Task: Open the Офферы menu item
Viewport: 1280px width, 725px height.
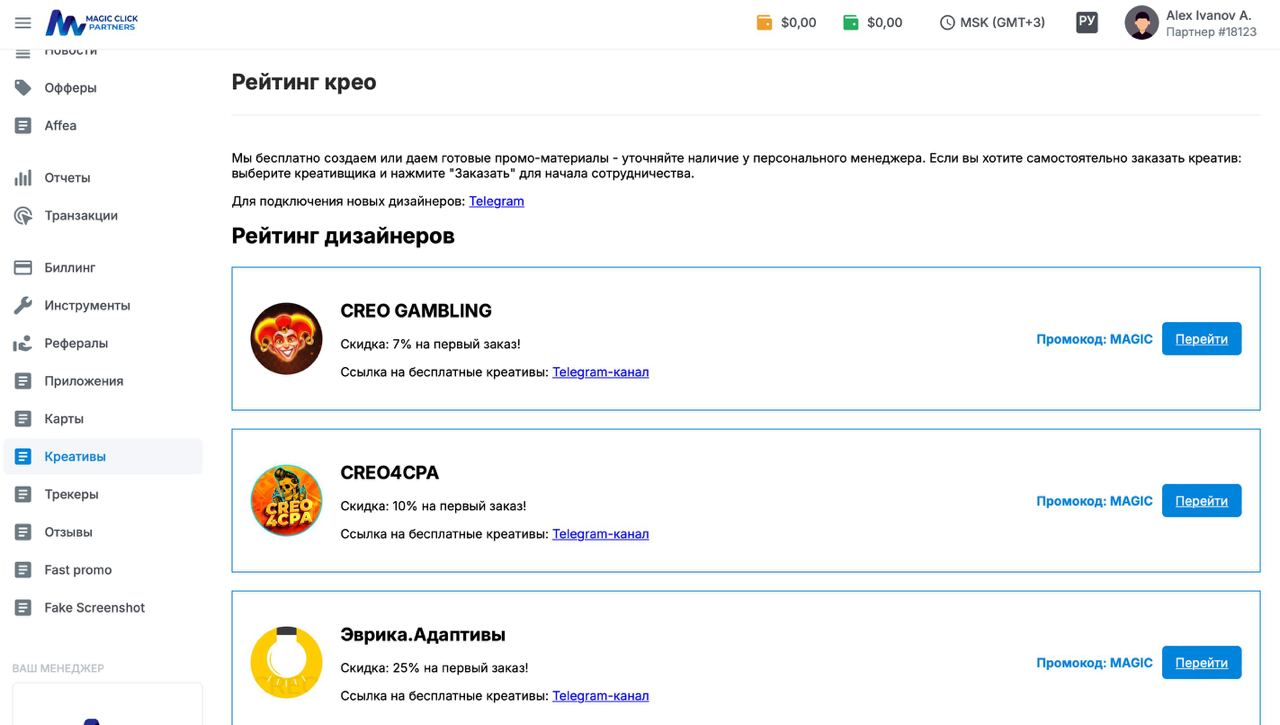Action: pyautogui.click(x=103, y=88)
